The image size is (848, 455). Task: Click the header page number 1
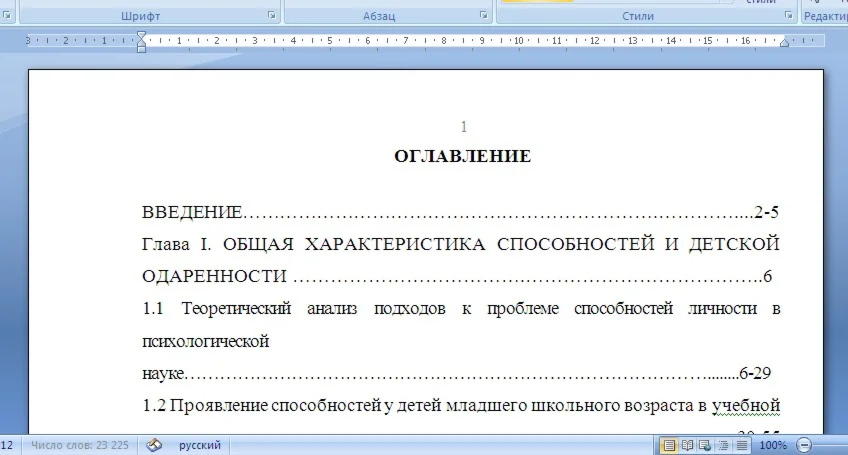click(x=463, y=127)
